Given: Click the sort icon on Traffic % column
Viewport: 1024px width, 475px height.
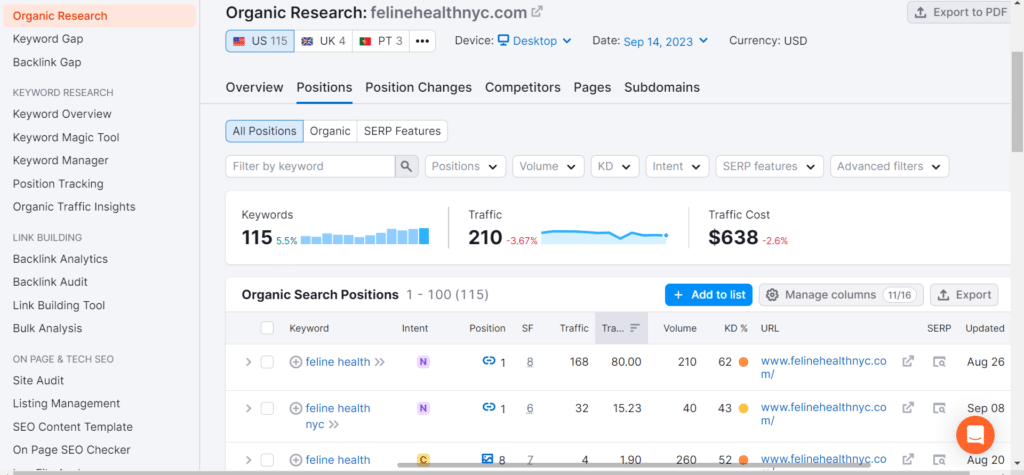Looking at the screenshot, I should pos(635,328).
